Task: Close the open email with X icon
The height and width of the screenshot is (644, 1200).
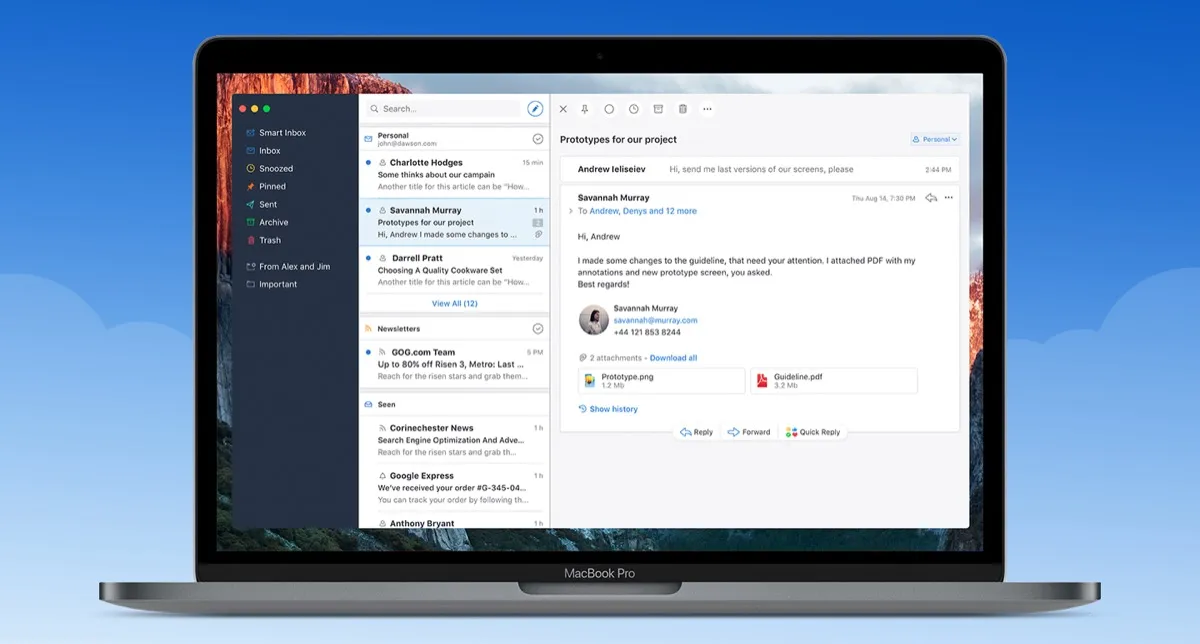Action: (563, 109)
